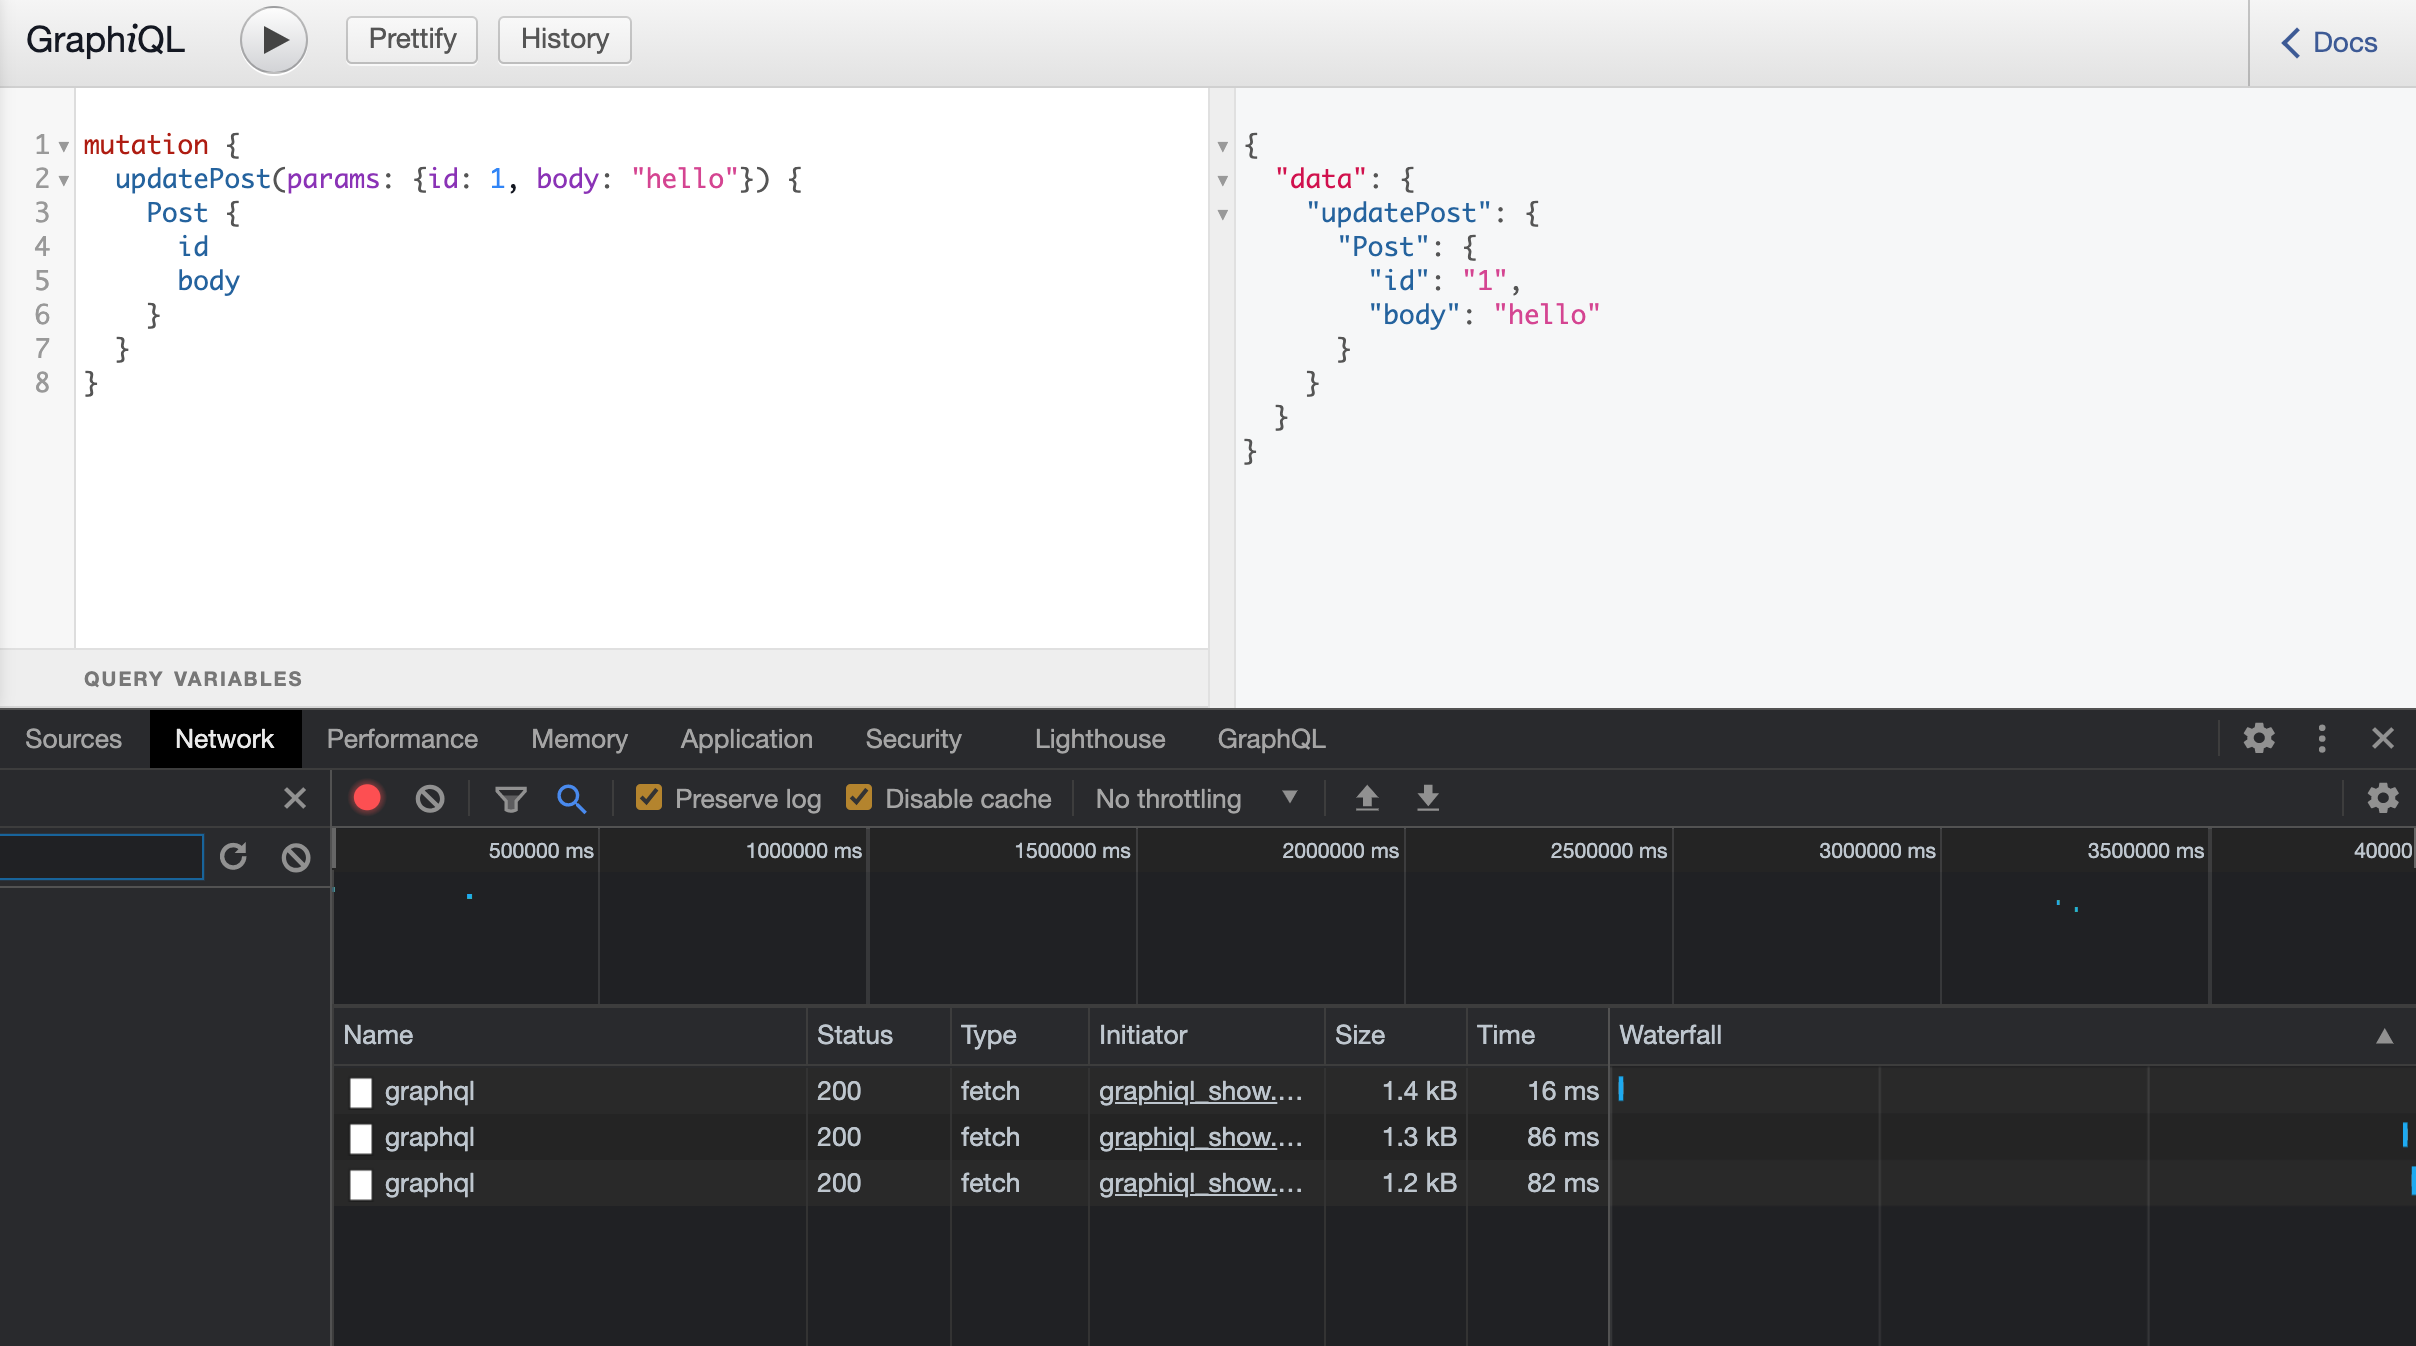
Task: Stop recording the network log
Action: tap(367, 798)
